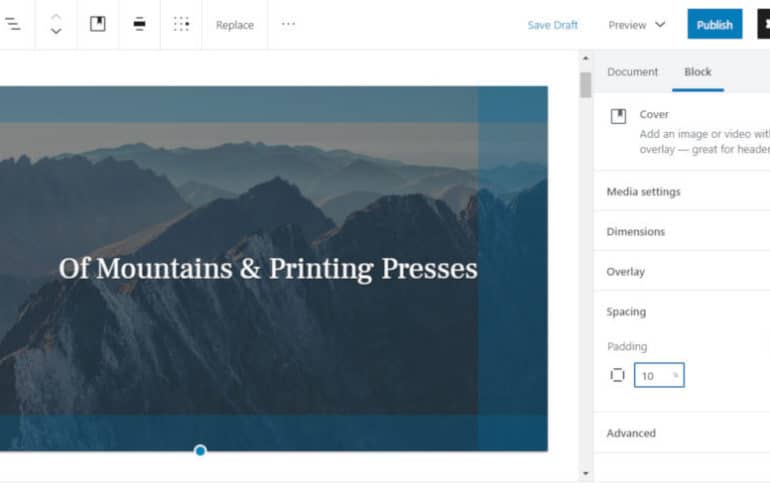Image resolution: width=770 pixels, height=500 pixels.
Task: Switch to the Document tab
Action: tap(632, 72)
